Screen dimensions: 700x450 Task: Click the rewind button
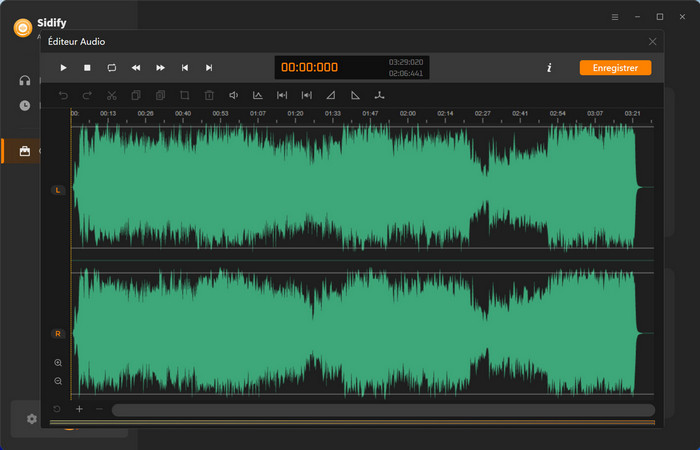point(136,68)
